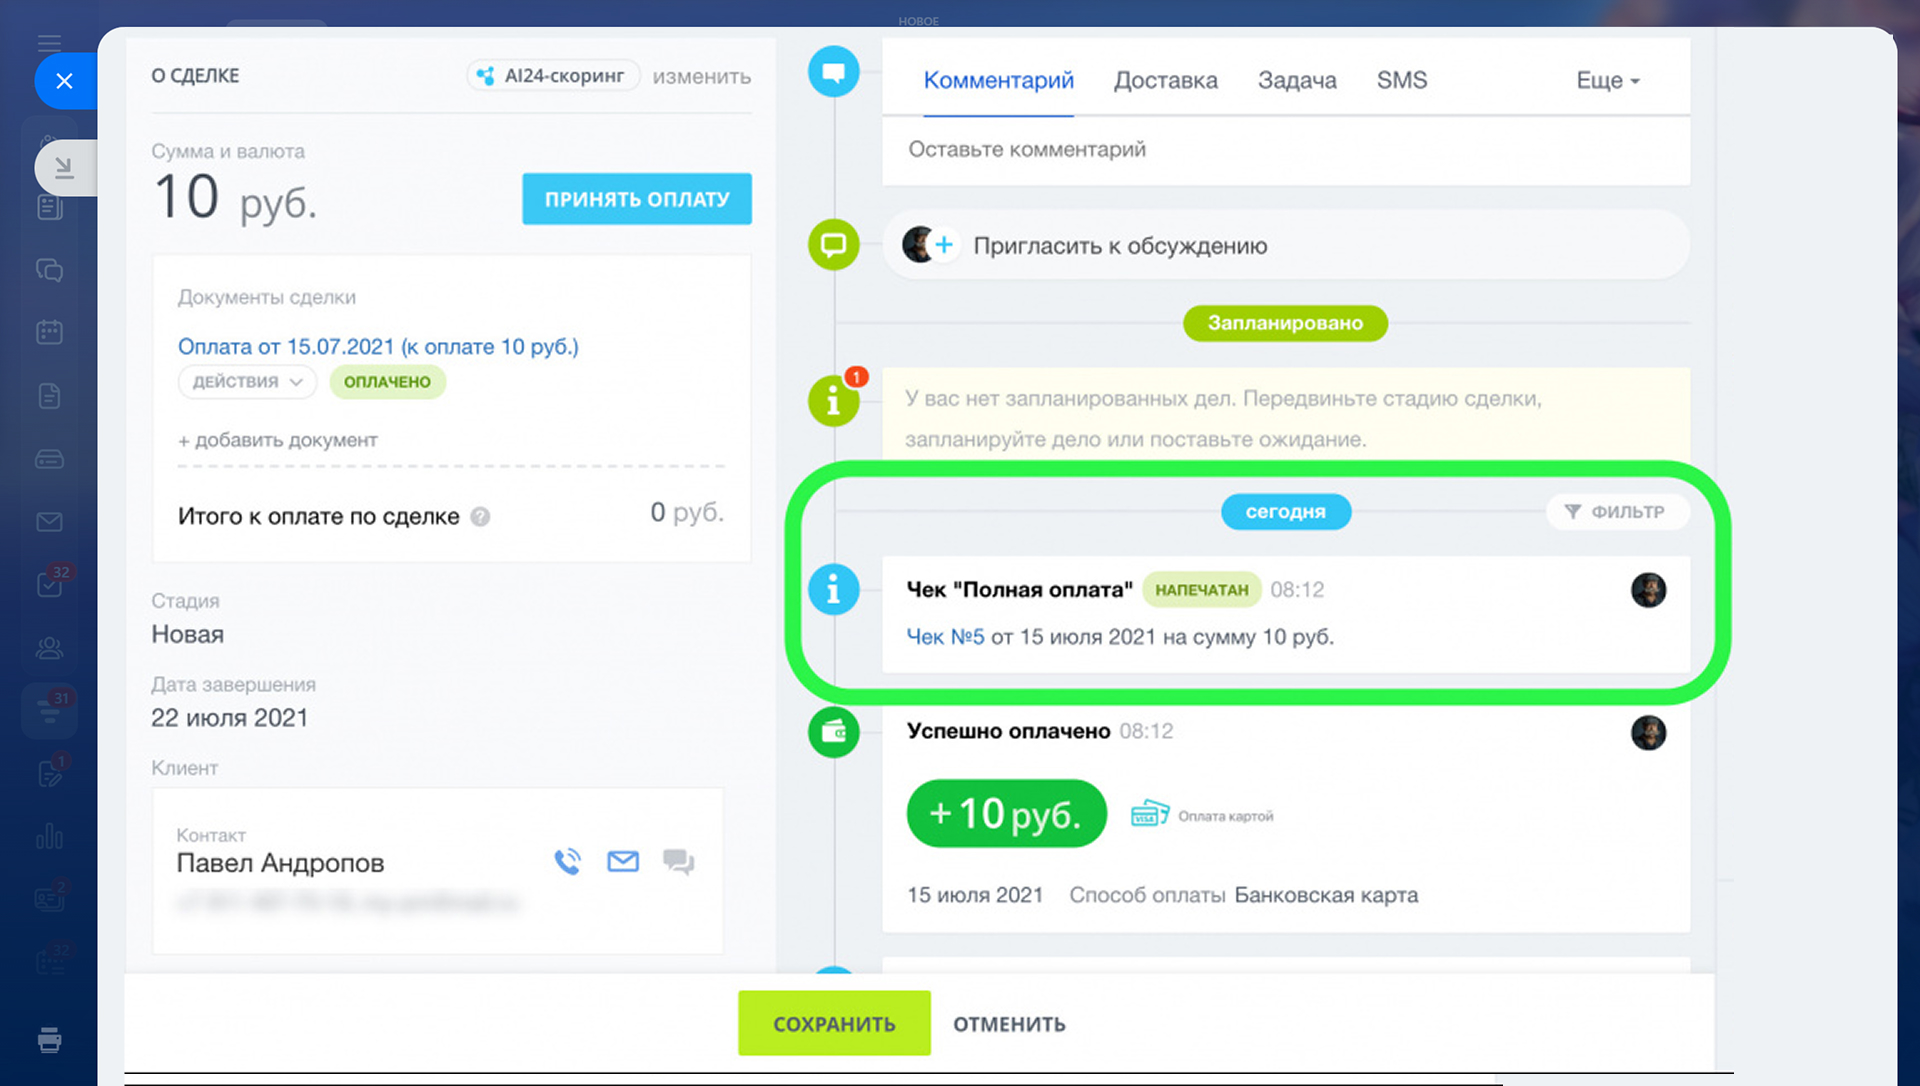This screenshot has width=1920, height=1086.
Task: Click Пригласить к обсуждению
Action: click(1119, 246)
